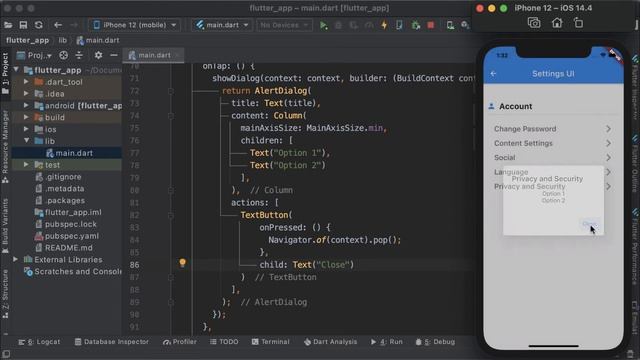Viewport: 640px width, 360px height.
Task: Open the Build Variants side tab
Action: coord(5,226)
